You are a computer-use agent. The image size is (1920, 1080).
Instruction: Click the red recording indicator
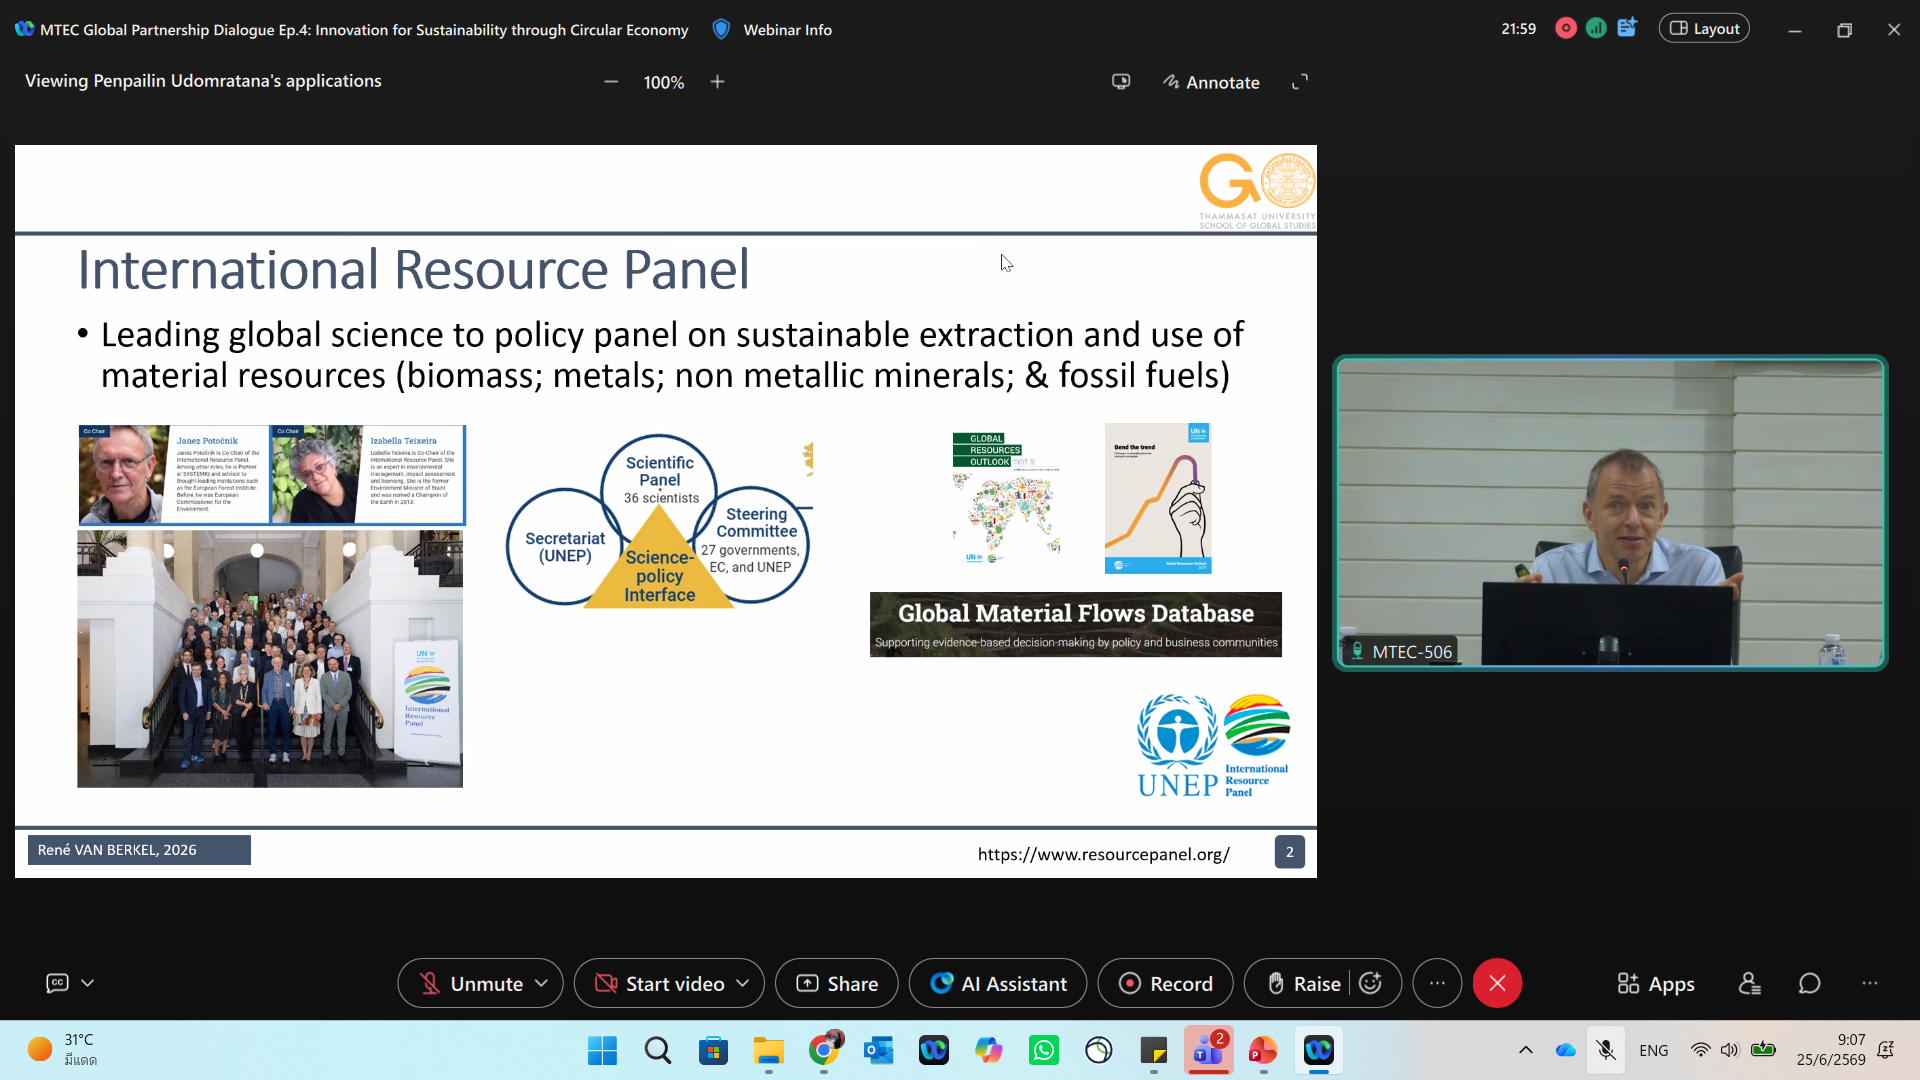click(1566, 28)
